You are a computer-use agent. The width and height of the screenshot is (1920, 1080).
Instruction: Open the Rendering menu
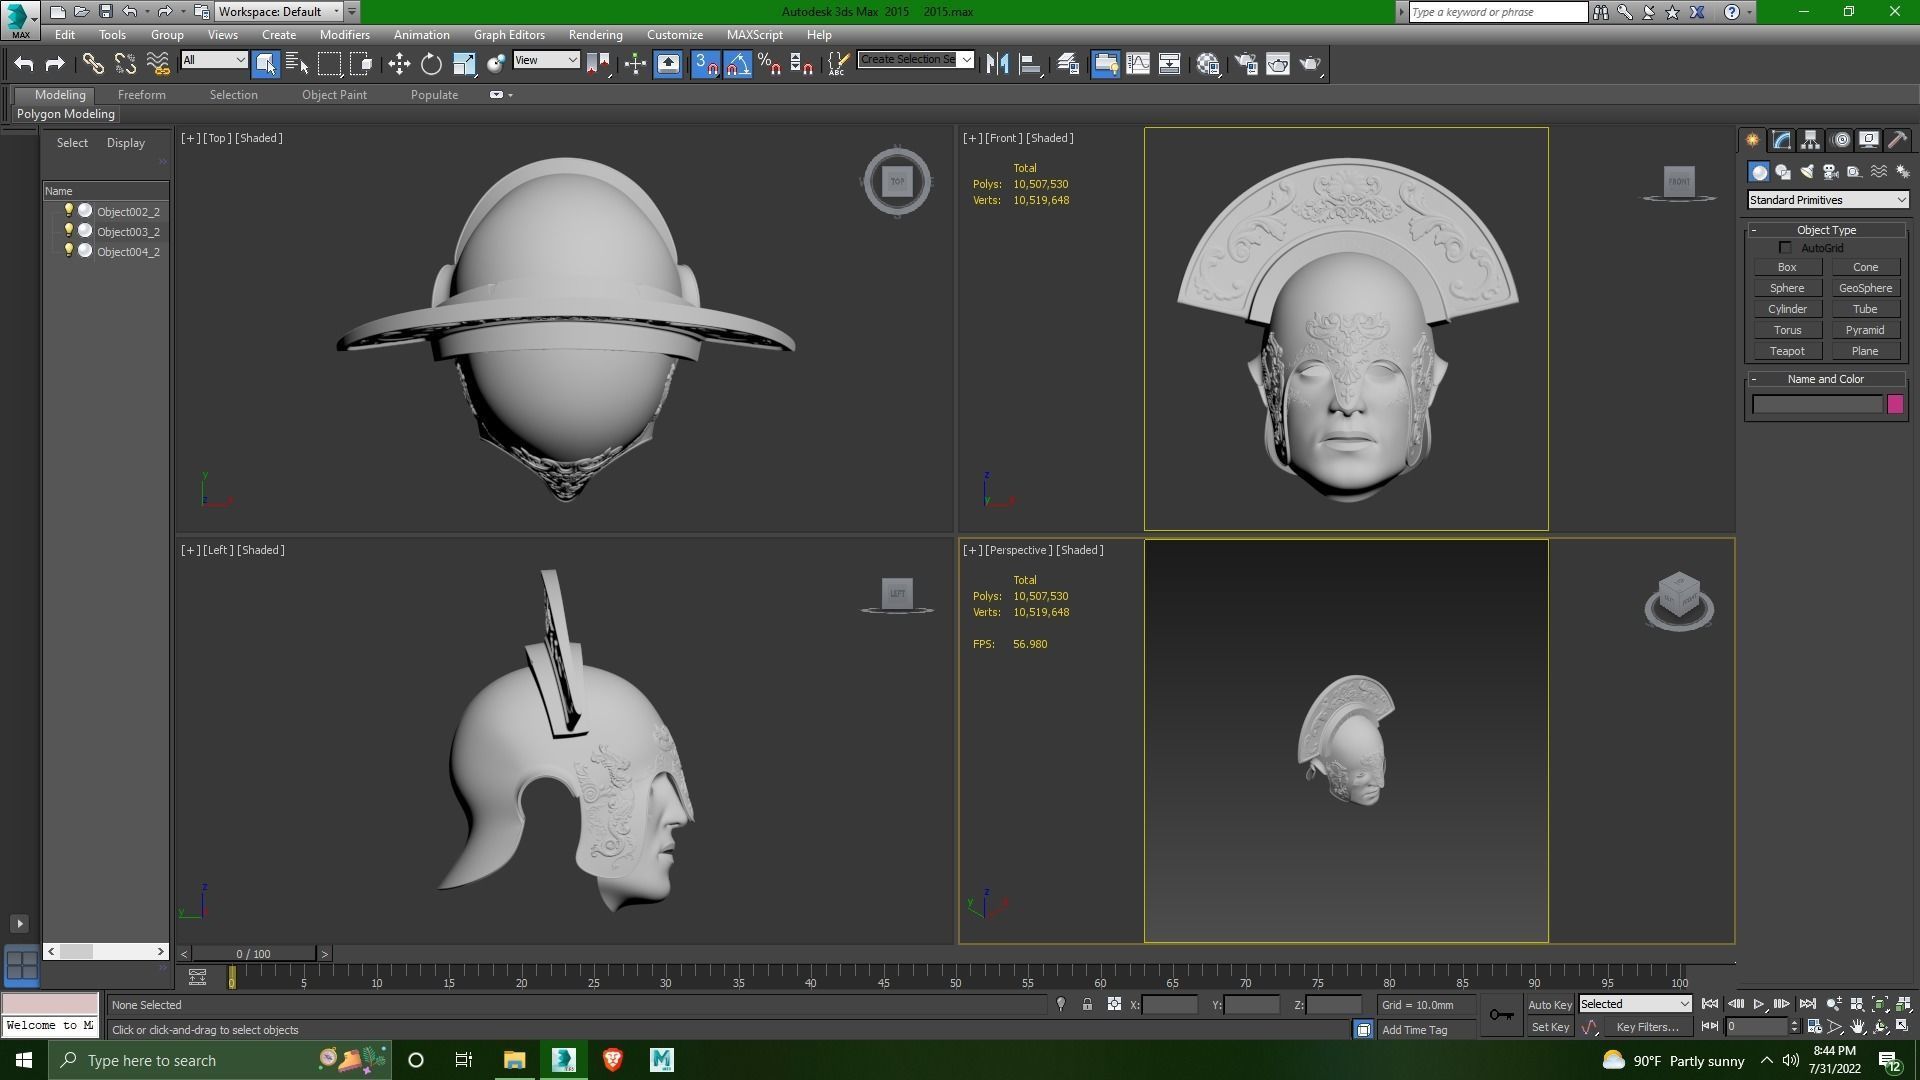pos(595,35)
